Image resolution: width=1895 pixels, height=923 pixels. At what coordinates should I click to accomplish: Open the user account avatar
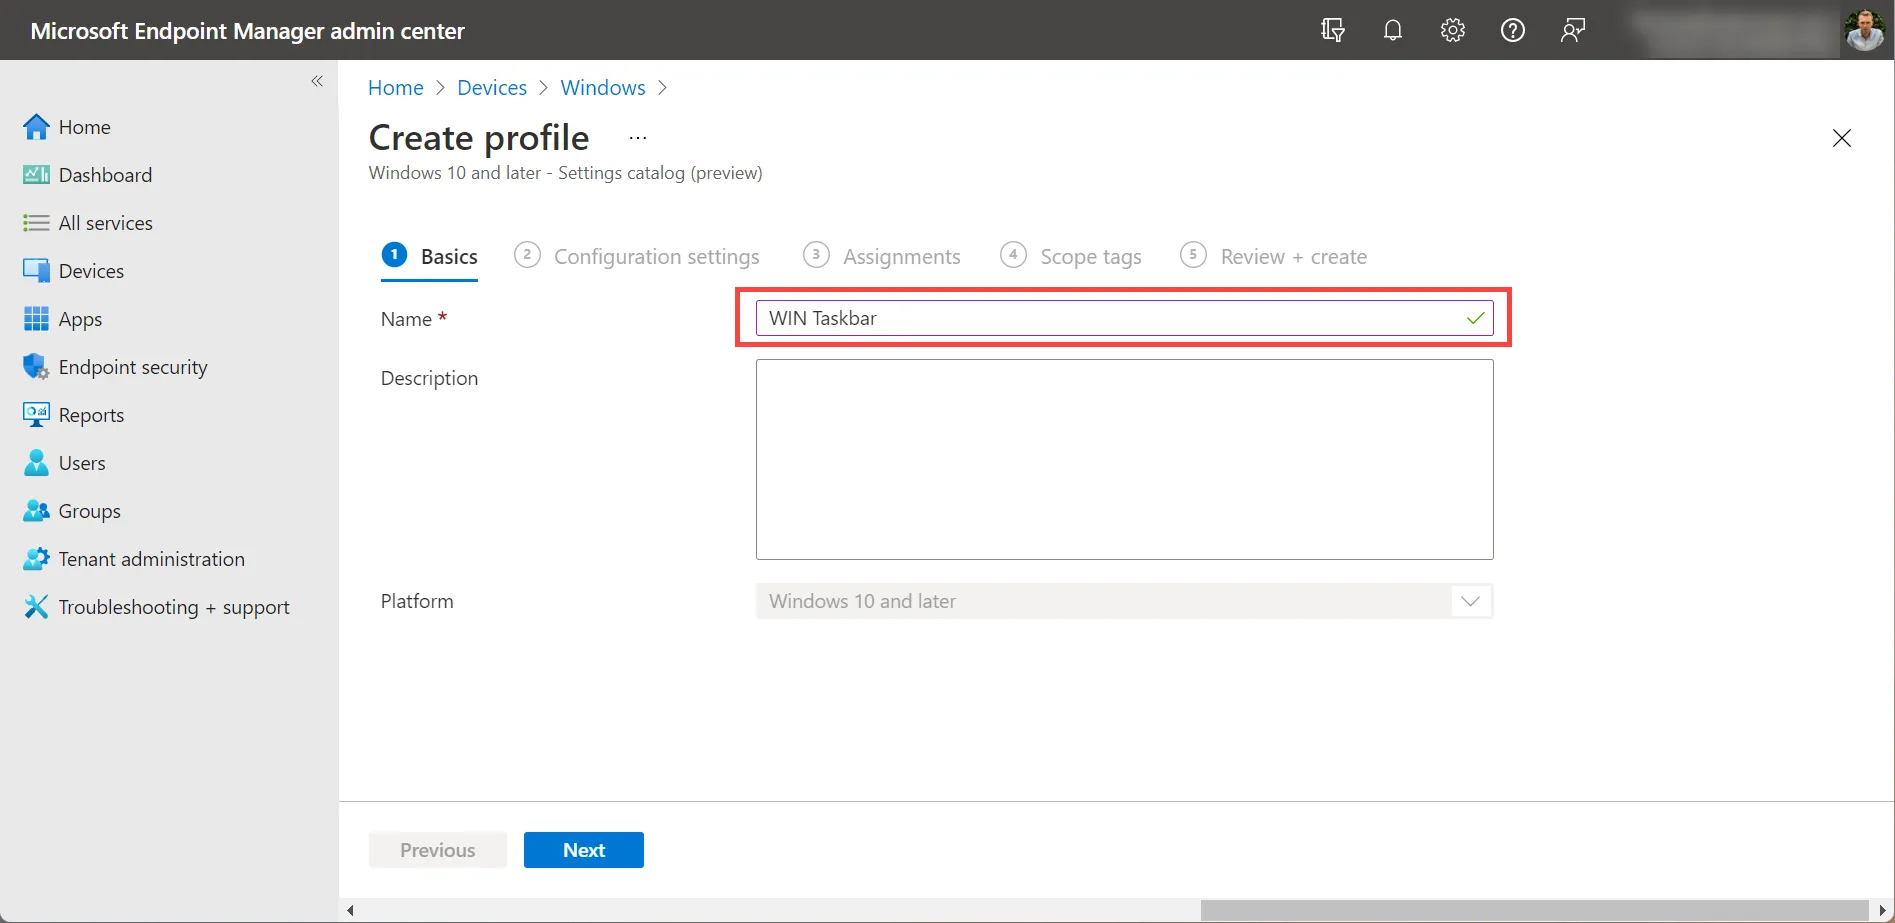click(1864, 30)
